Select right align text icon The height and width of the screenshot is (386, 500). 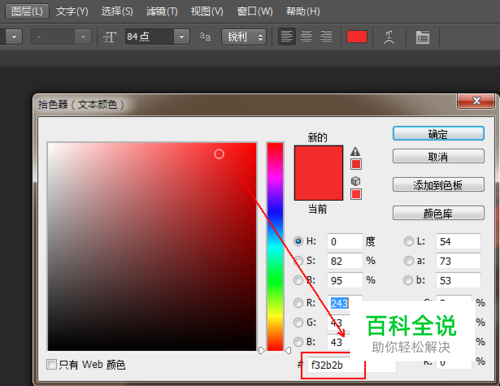click(x=326, y=37)
